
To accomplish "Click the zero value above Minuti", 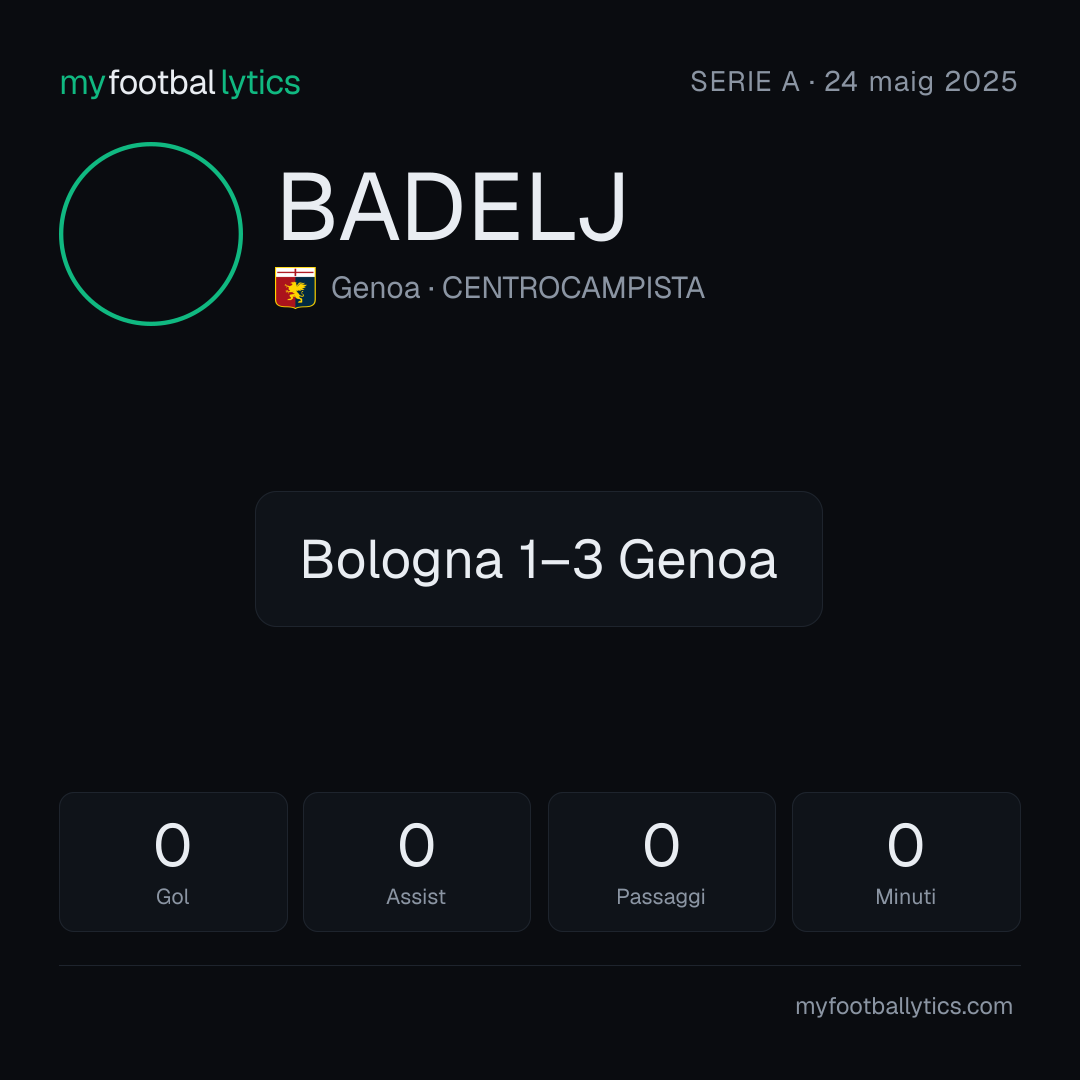I will (x=905, y=845).
